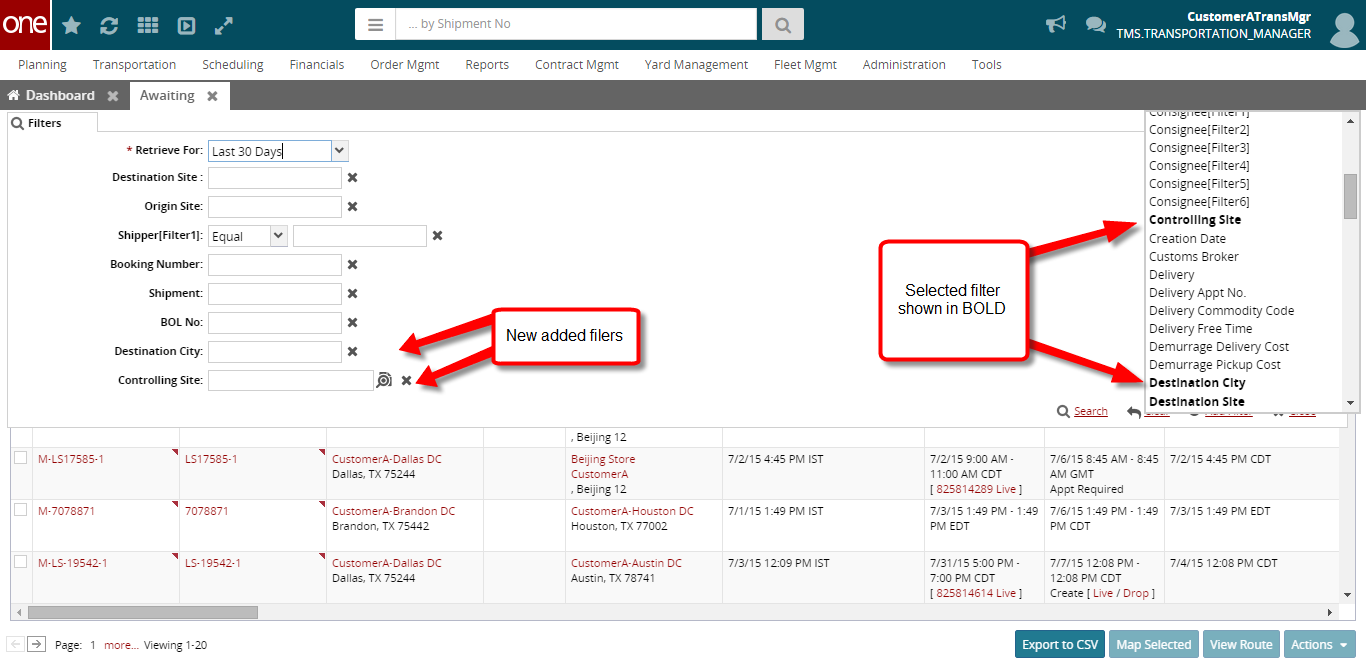The image size is (1366, 667).
Task: Check the M-LS17585-1 row checkbox
Action: point(21,458)
